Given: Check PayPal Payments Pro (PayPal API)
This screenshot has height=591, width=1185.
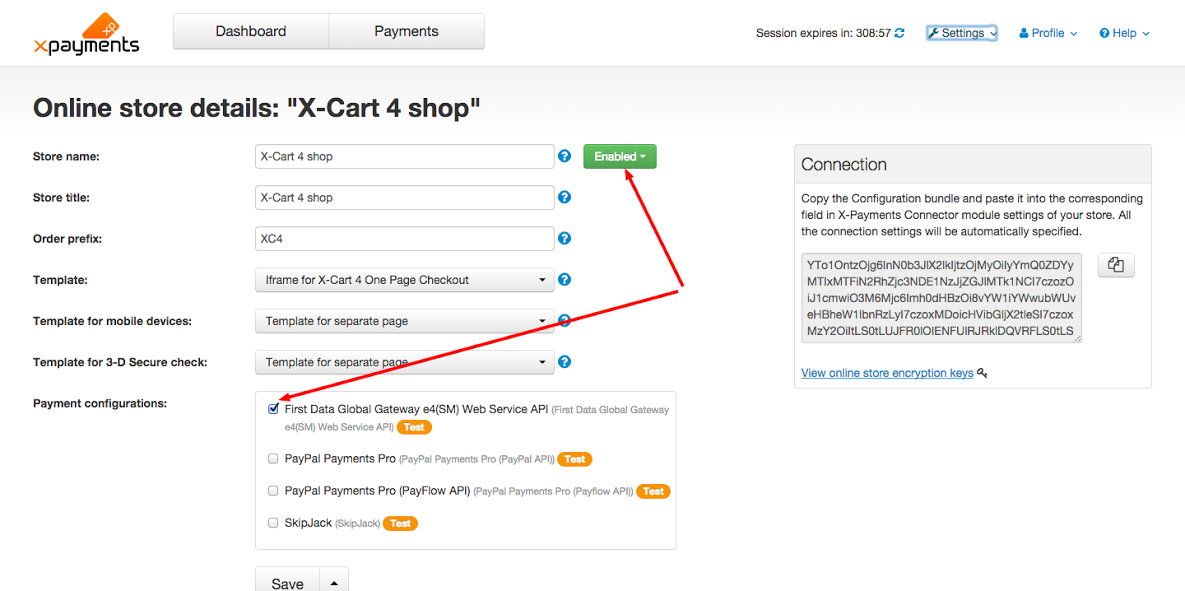Looking at the screenshot, I should click(x=273, y=458).
